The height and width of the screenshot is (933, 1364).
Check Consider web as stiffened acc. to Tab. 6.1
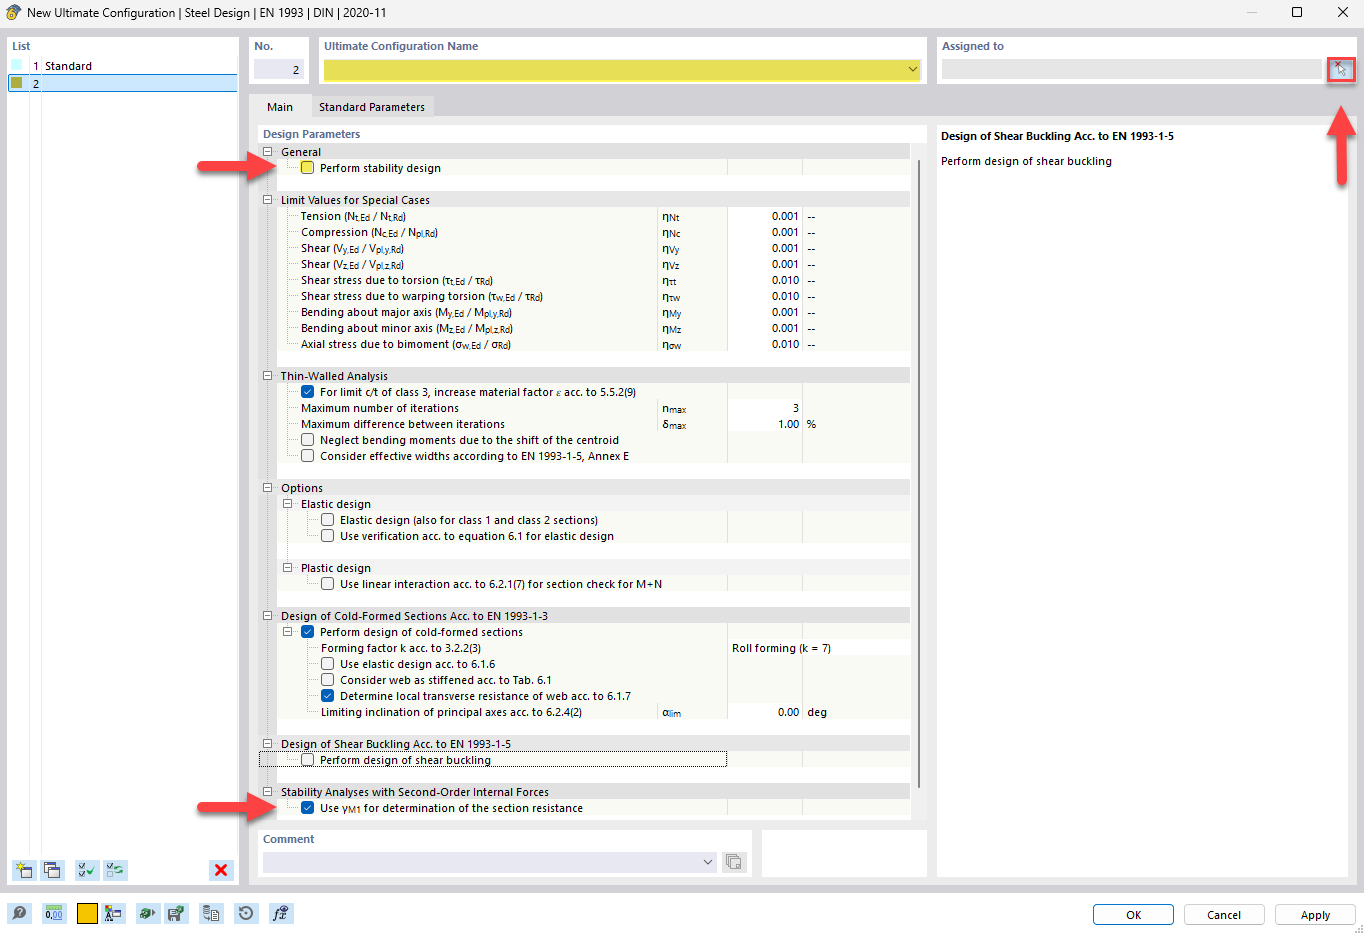(x=327, y=680)
